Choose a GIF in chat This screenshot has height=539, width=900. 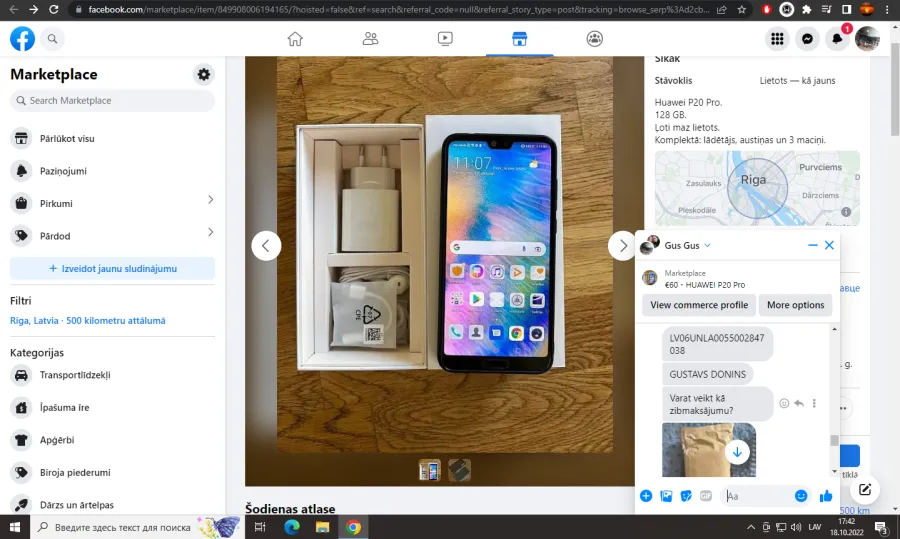[705, 496]
